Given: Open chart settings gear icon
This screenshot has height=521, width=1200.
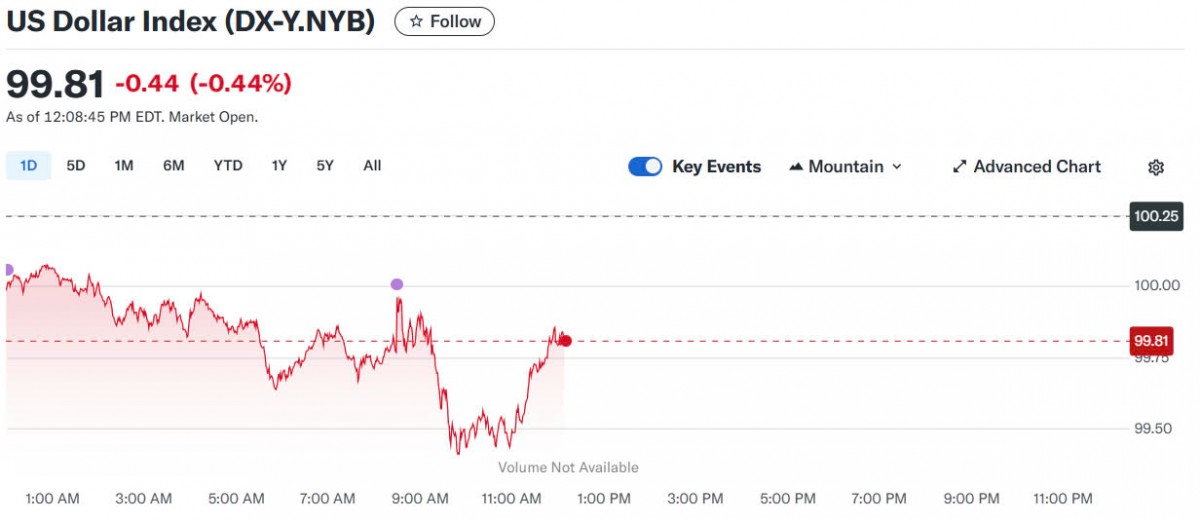Looking at the screenshot, I should pyautogui.click(x=1156, y=167).
